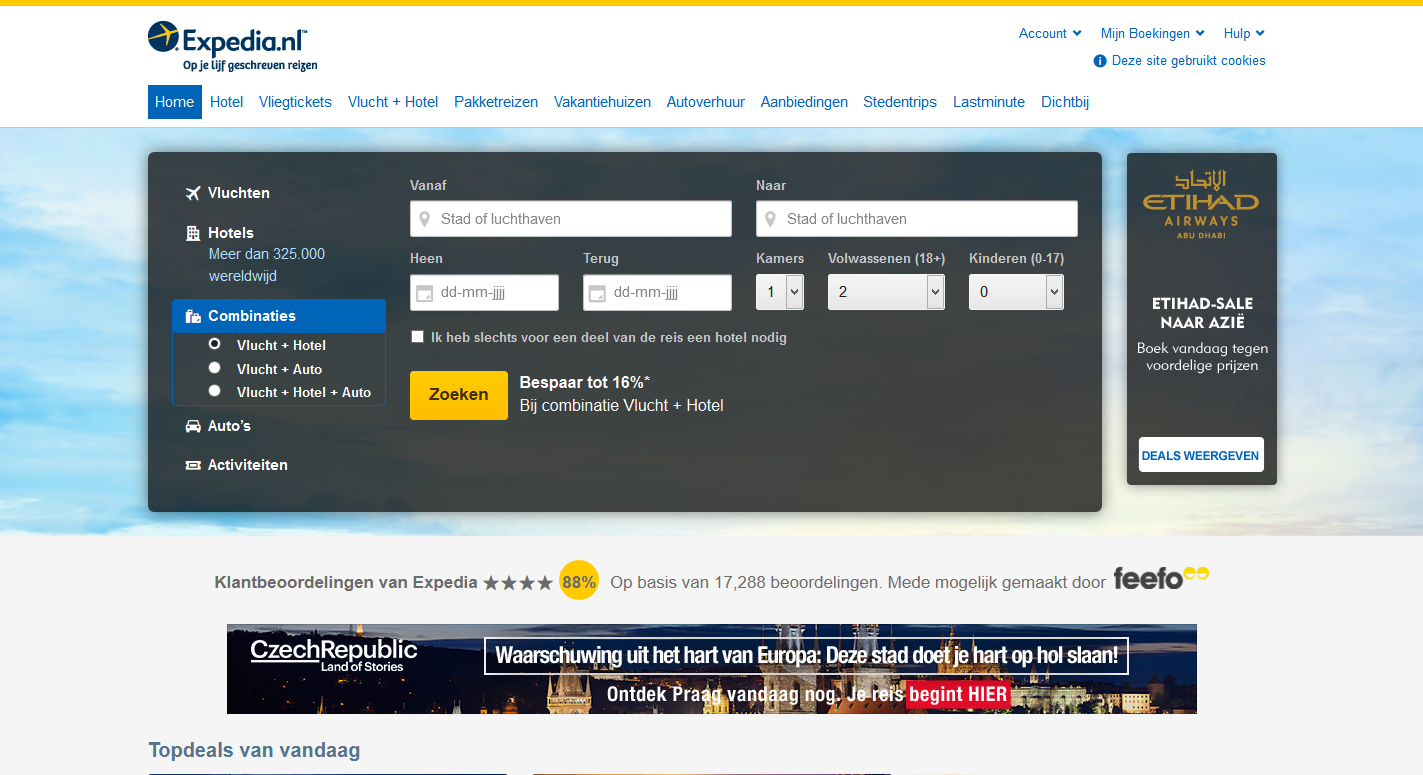Click the Naar city or airport field

(917, 219)
